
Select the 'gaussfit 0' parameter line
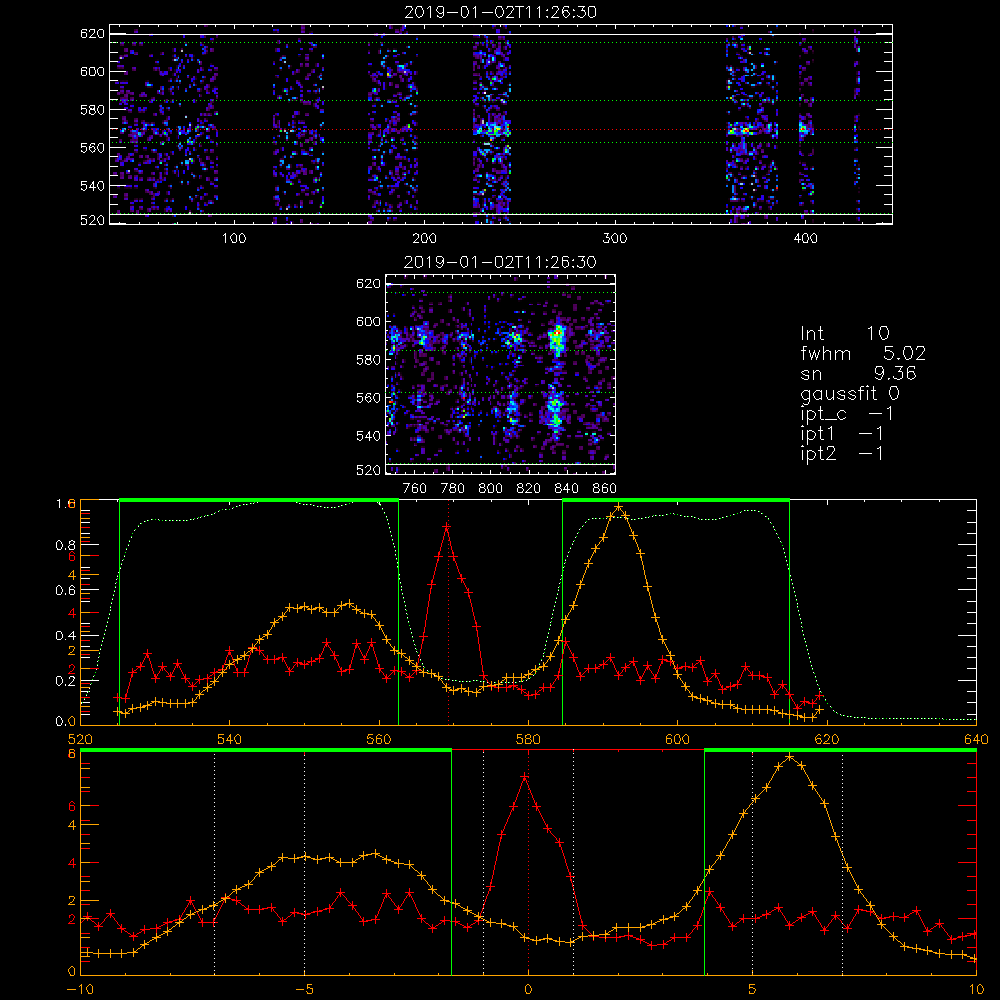click(850, 394)
